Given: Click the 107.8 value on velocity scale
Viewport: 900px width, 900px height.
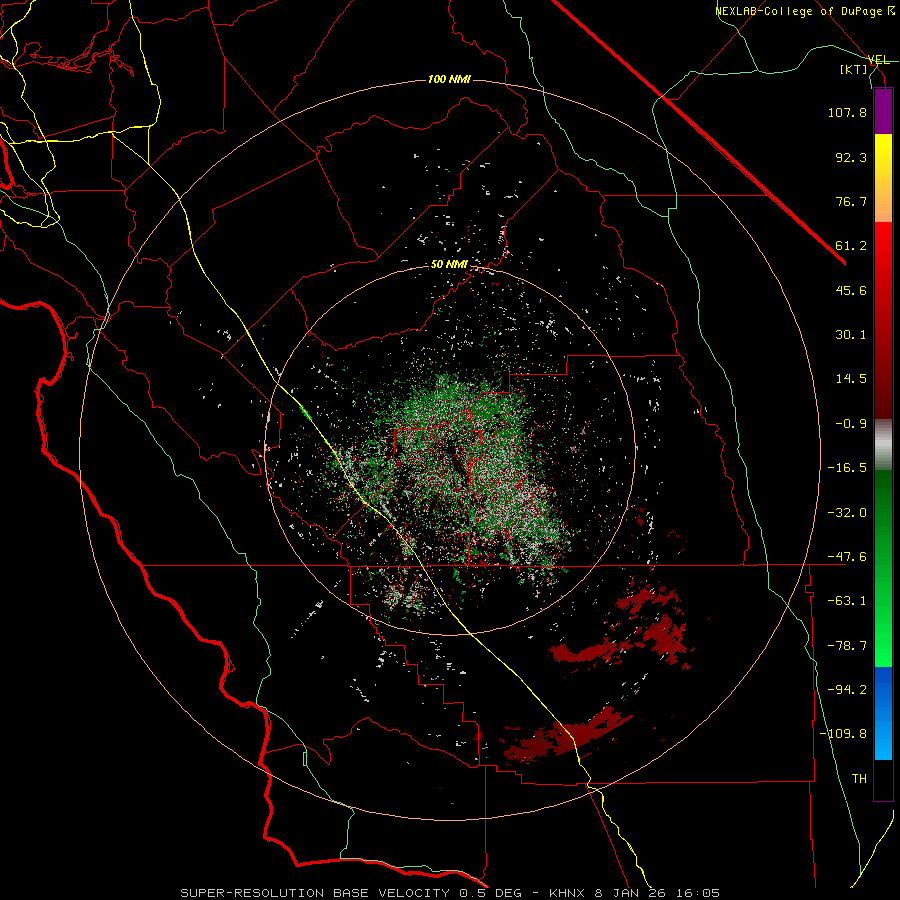Looking at the screenshot, I should tap(847, 112).
